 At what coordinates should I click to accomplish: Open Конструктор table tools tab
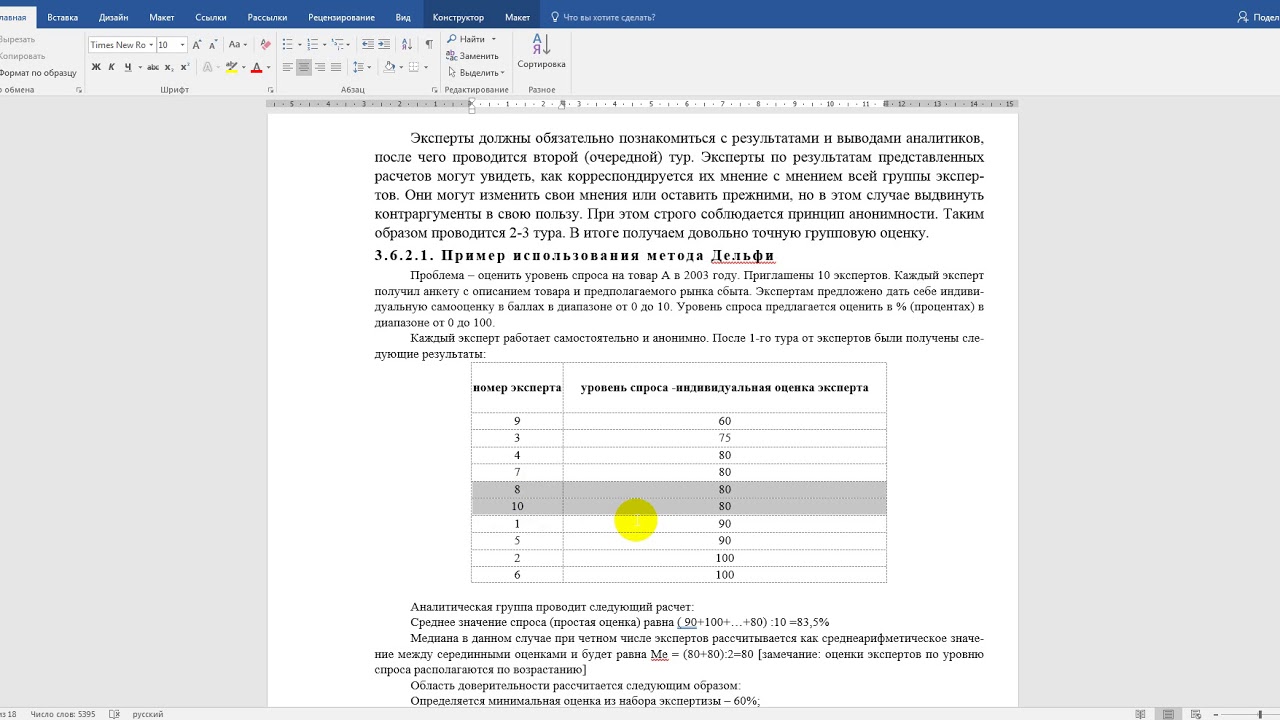(458, 17)
